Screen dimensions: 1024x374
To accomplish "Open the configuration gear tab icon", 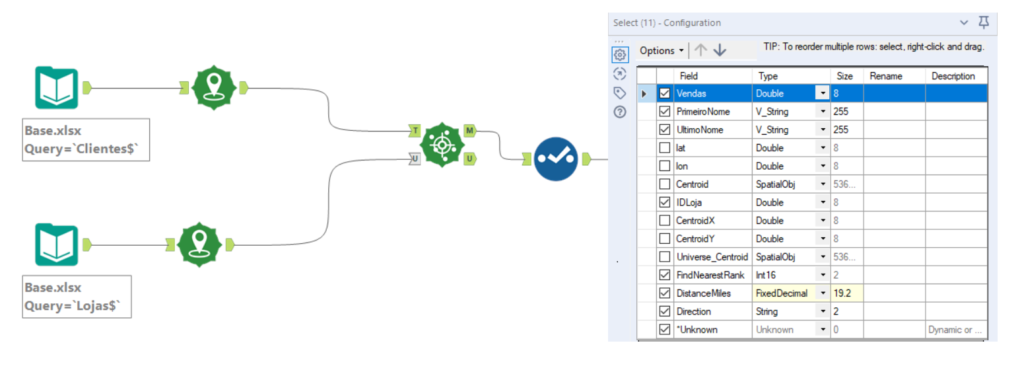I will 620,55.
